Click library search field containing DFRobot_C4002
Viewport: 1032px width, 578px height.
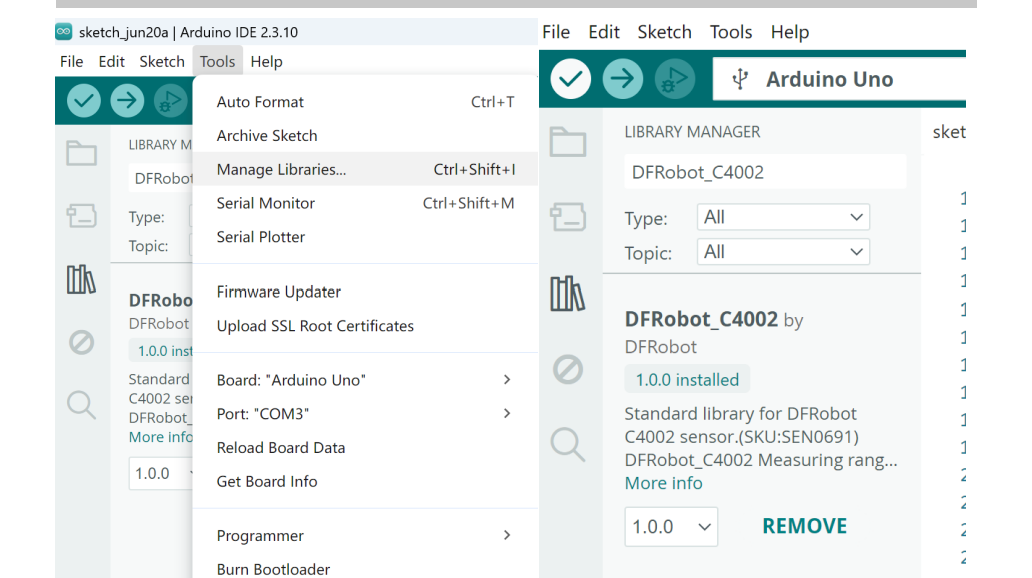pyautogui.click(x=765, y=172)
